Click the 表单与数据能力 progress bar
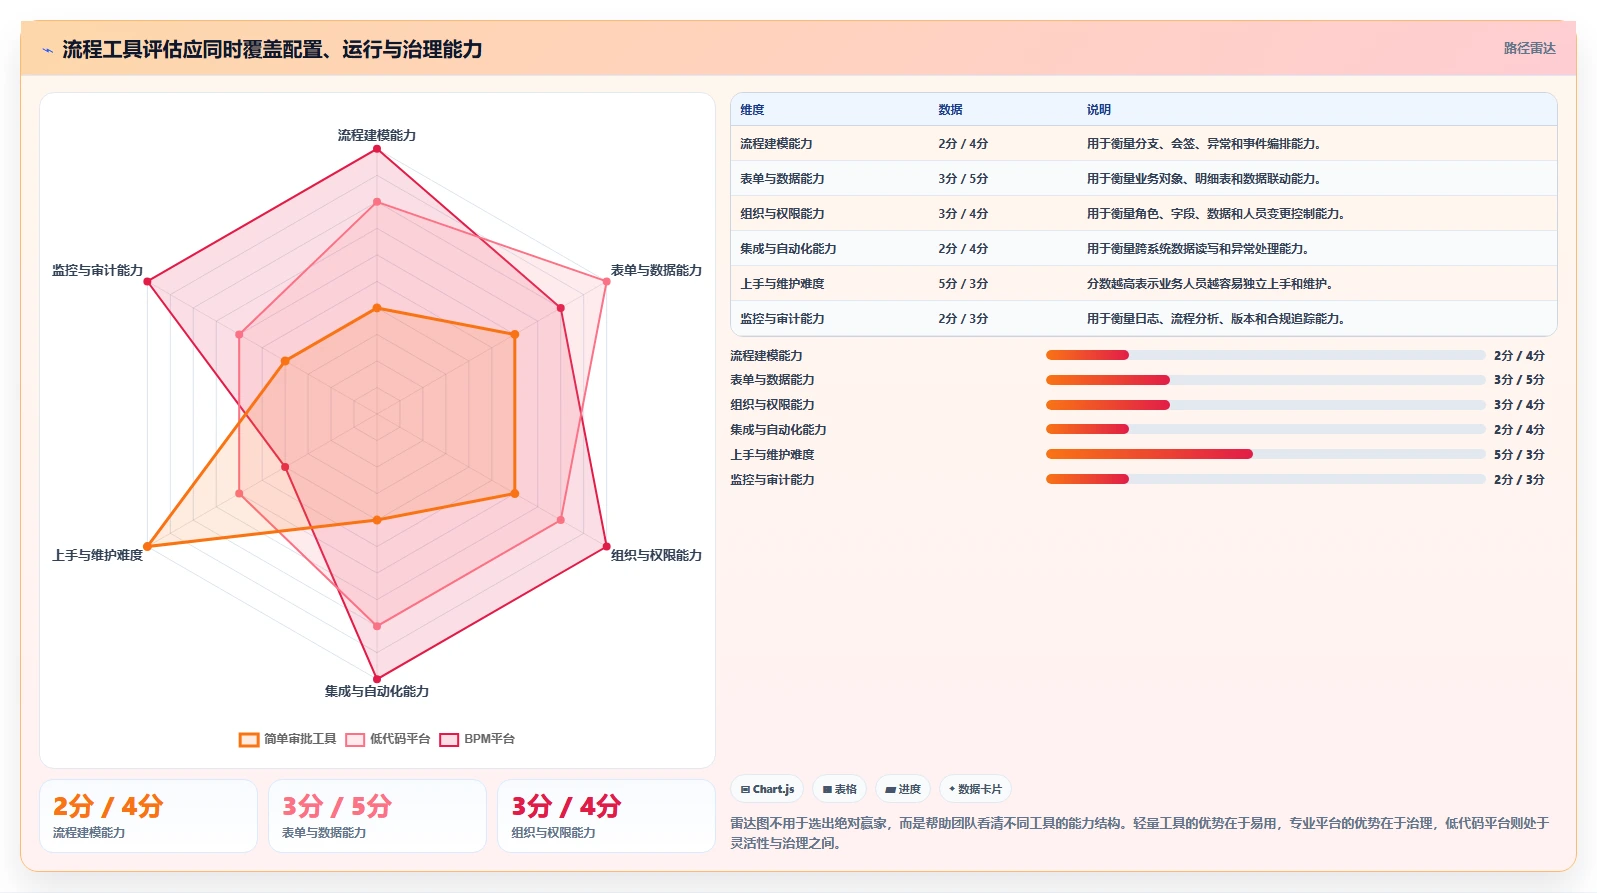This screenshot has height=893, width=1597. [x=1265, y=380]
